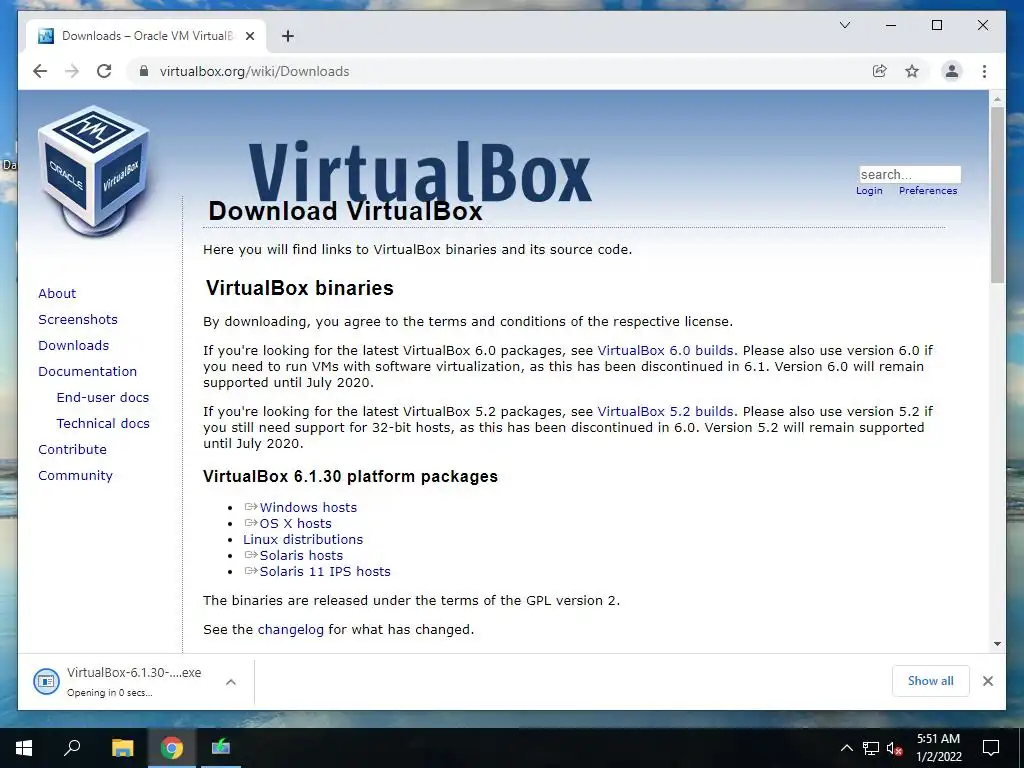Open Documentation in sidebar
Viewport: 1024px width, 768px height.
tap(88, 372)
